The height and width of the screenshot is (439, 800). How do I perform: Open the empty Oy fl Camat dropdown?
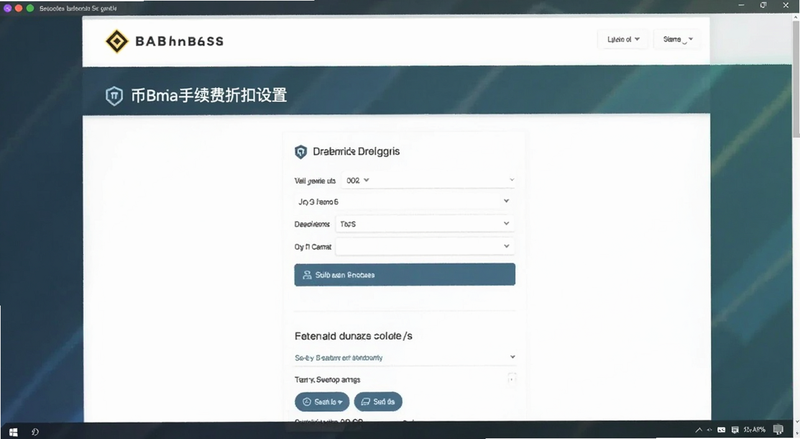(425, 247)
